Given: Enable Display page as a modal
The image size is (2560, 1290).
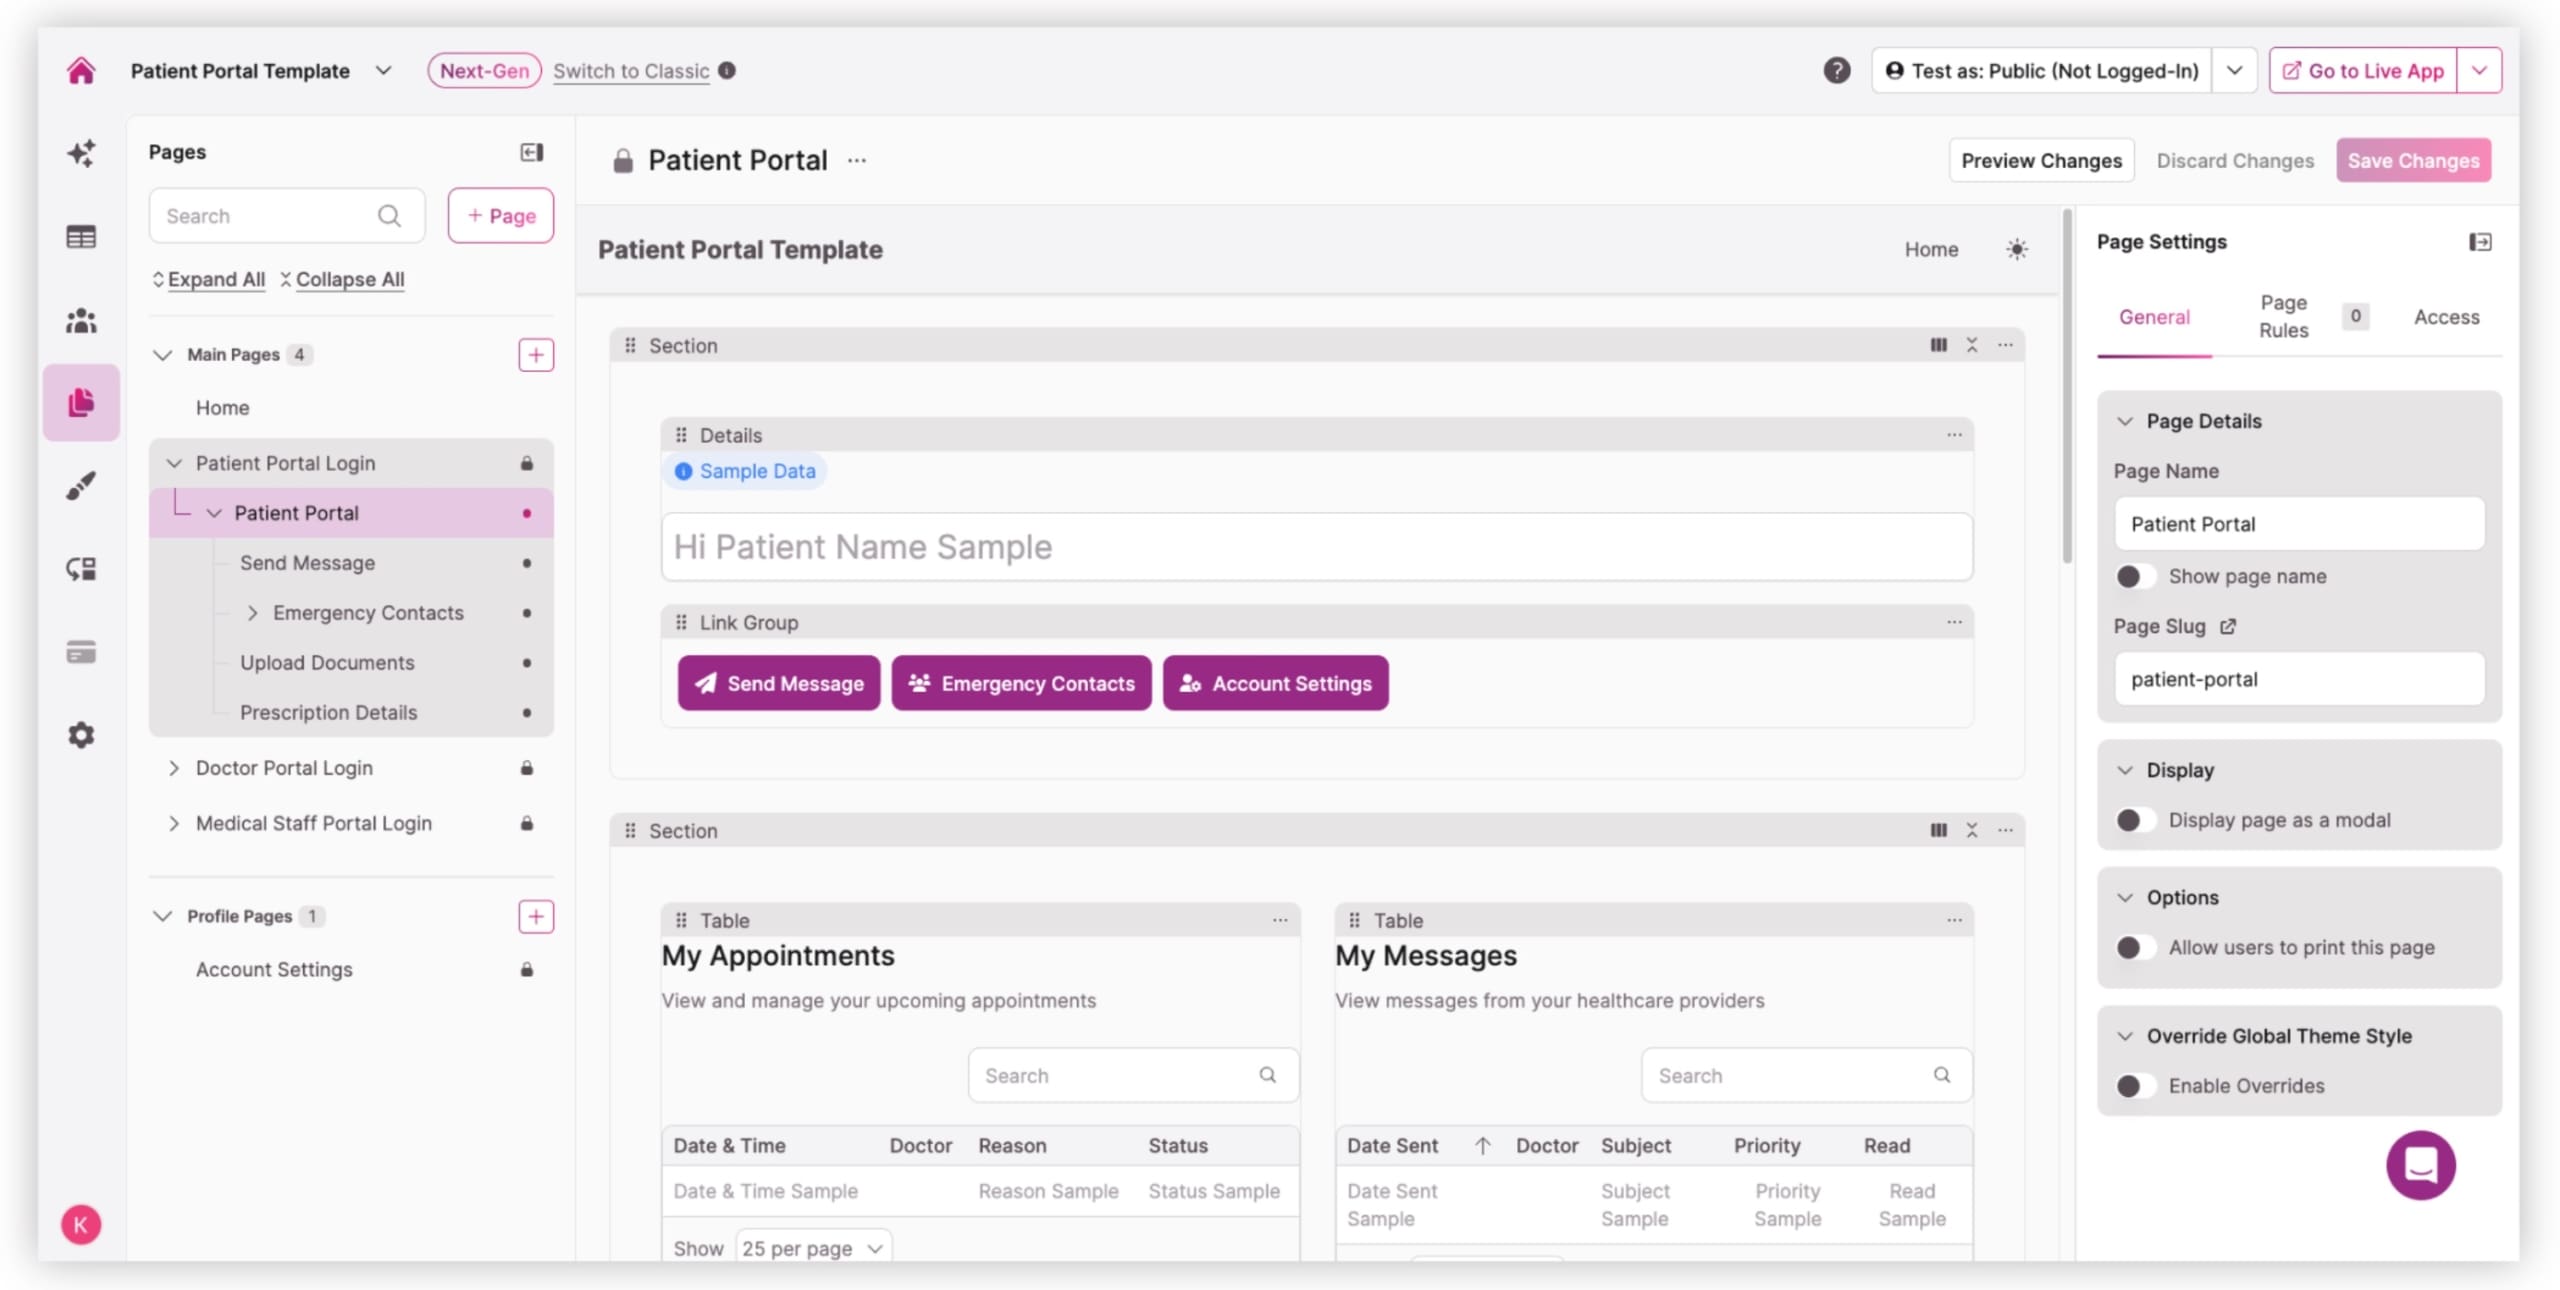Looking at the screenshot, I should tap(2136, 819).
